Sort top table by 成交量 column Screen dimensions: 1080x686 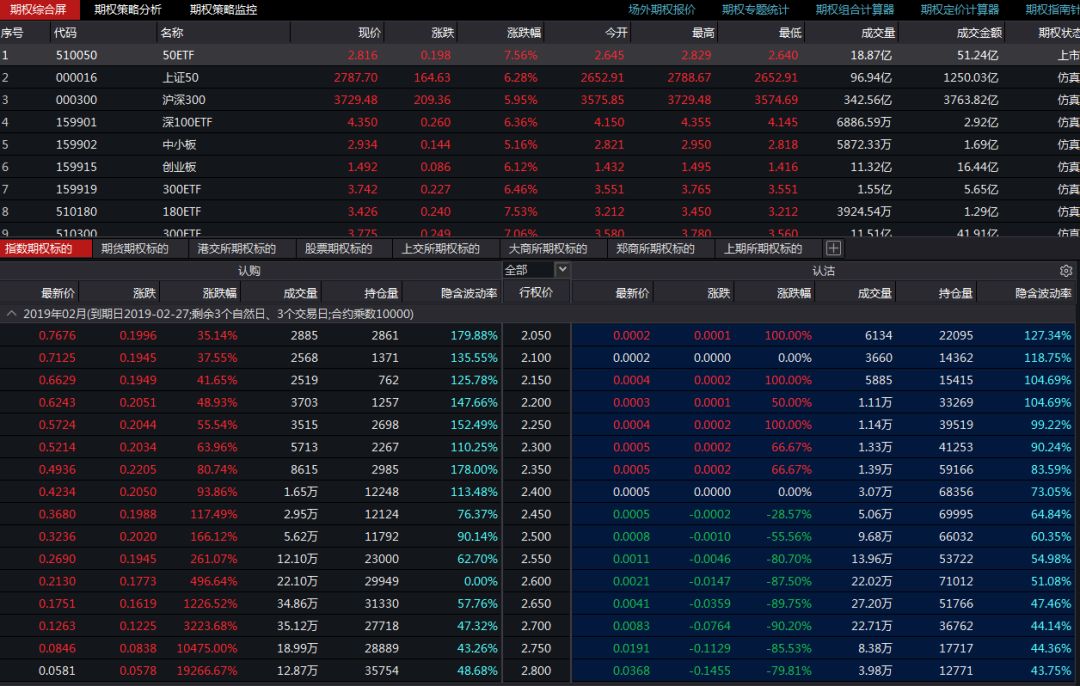[876, 33]
